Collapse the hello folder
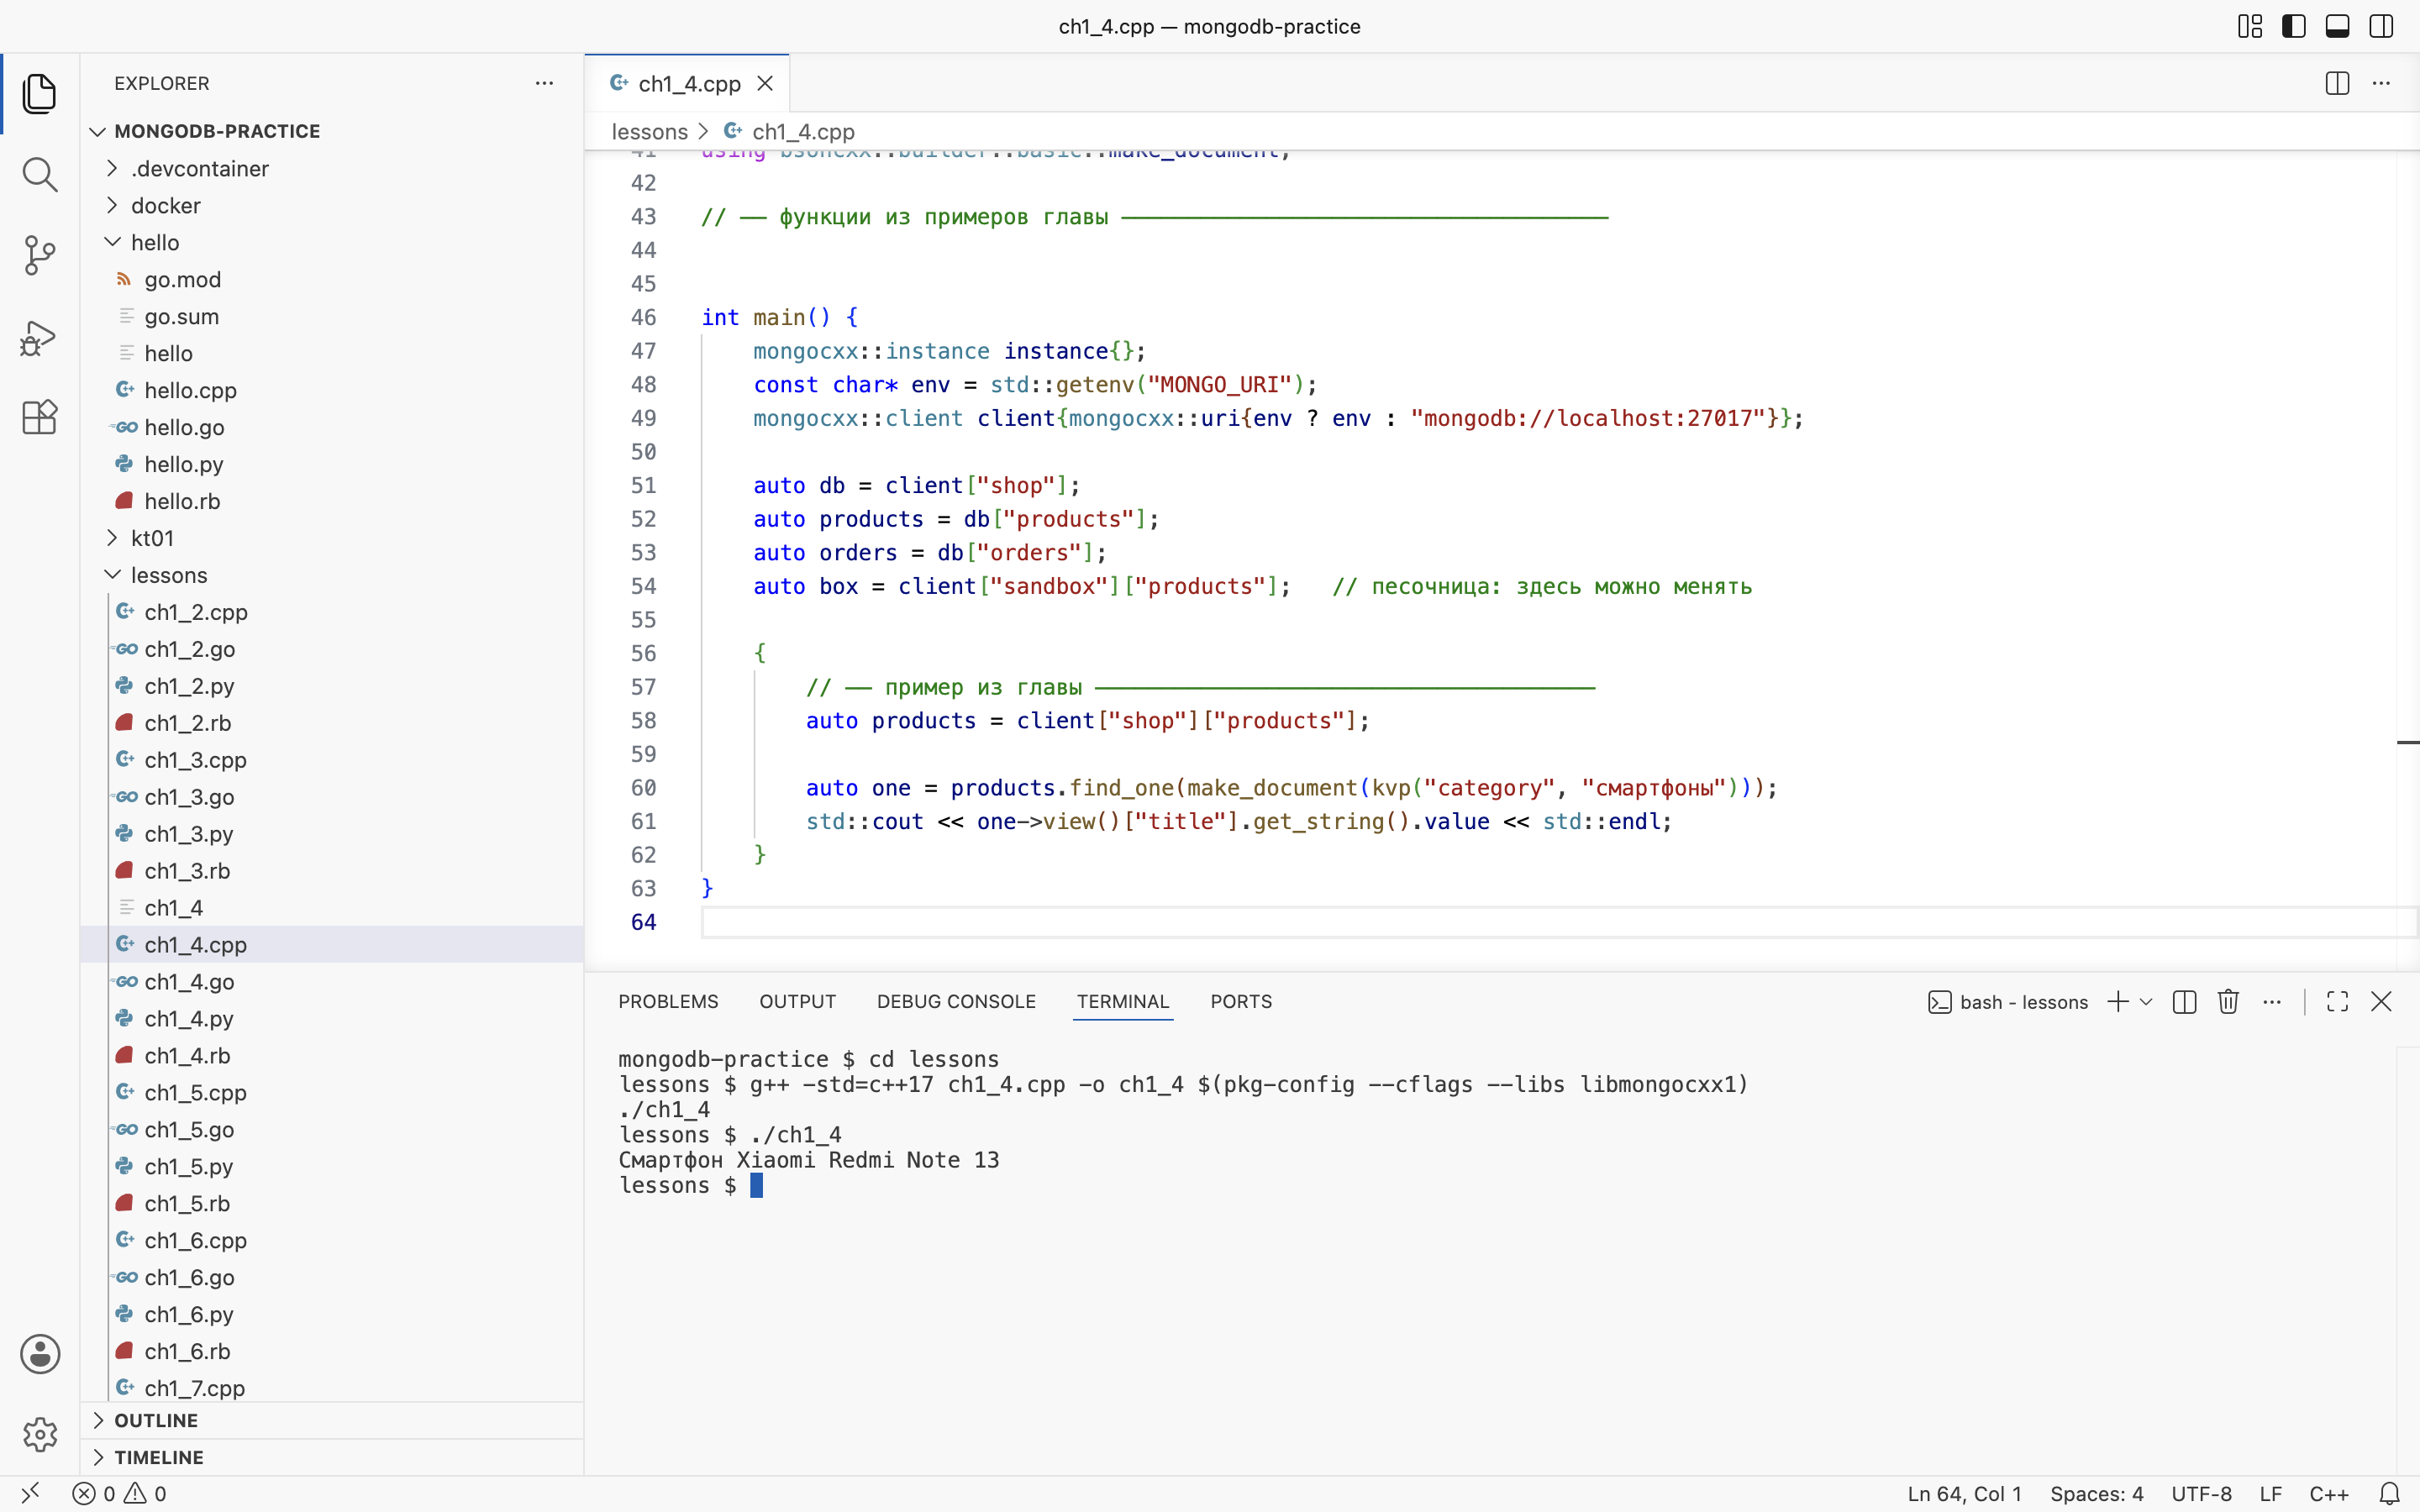 click(x=332, y=242)
